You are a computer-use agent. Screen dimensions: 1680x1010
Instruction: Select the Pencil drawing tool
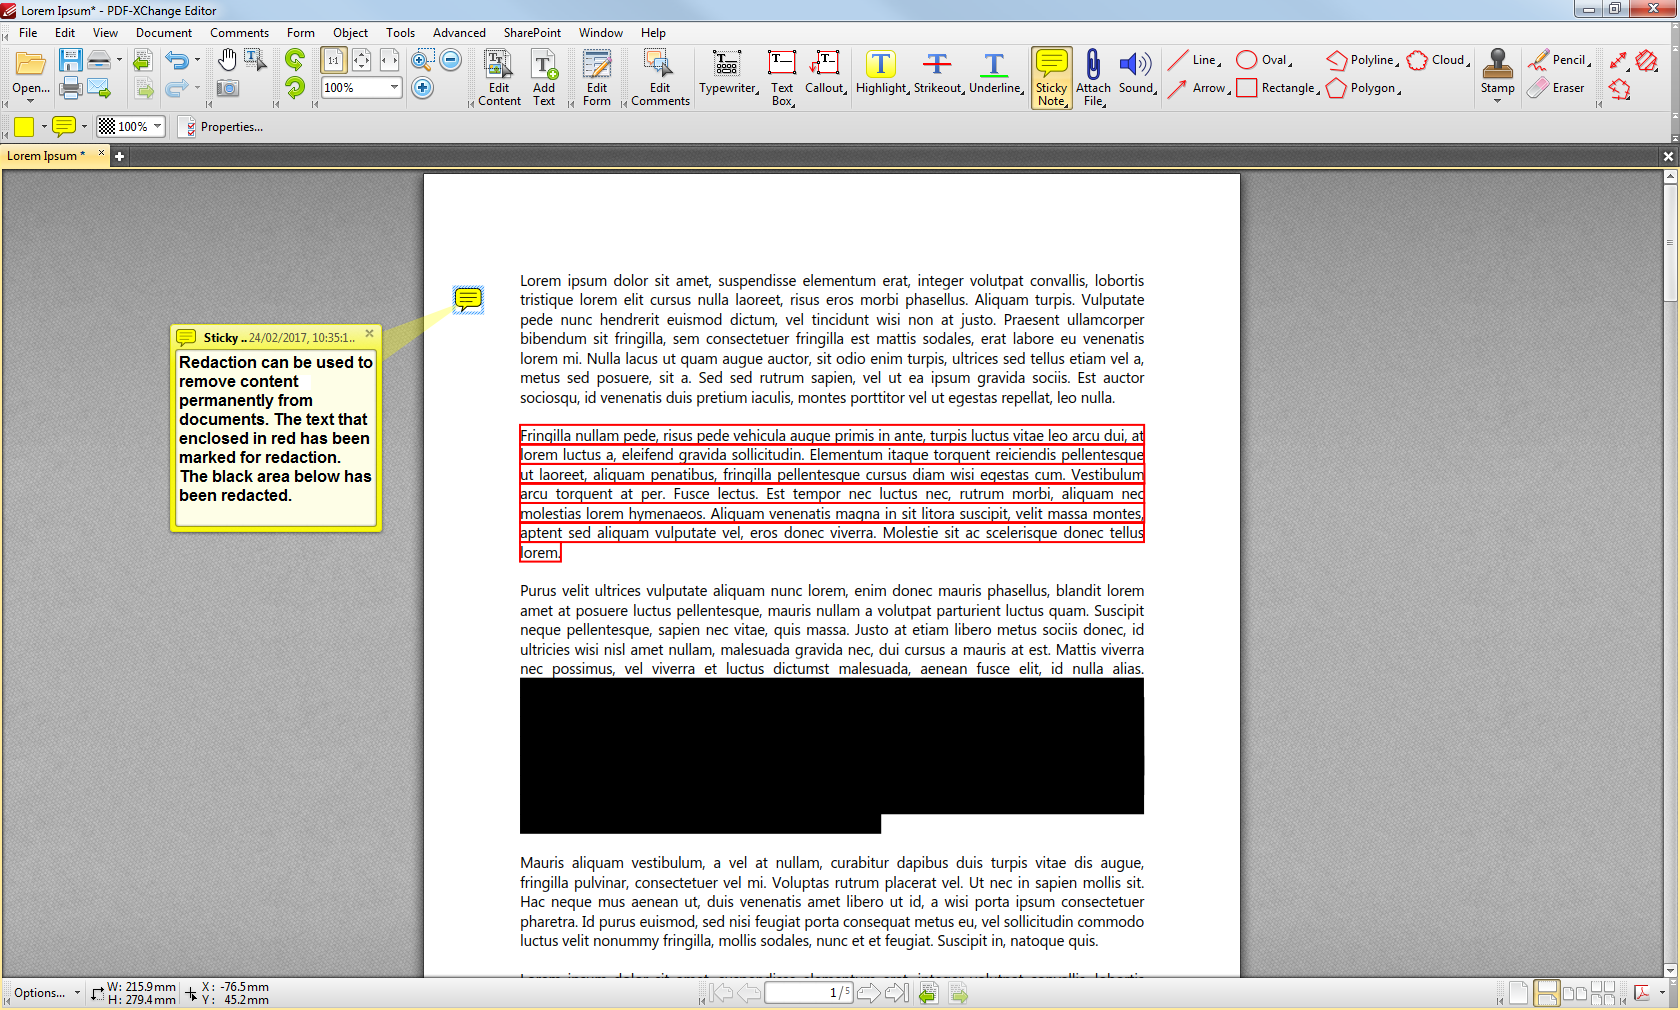coord(1559,60)
